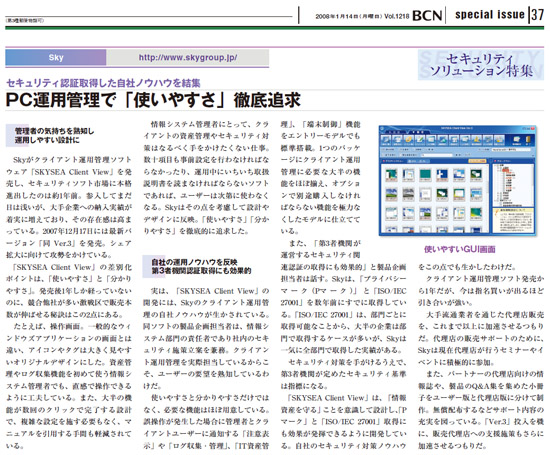Select the solid teal desktop thumbnail

coord(425,175)
